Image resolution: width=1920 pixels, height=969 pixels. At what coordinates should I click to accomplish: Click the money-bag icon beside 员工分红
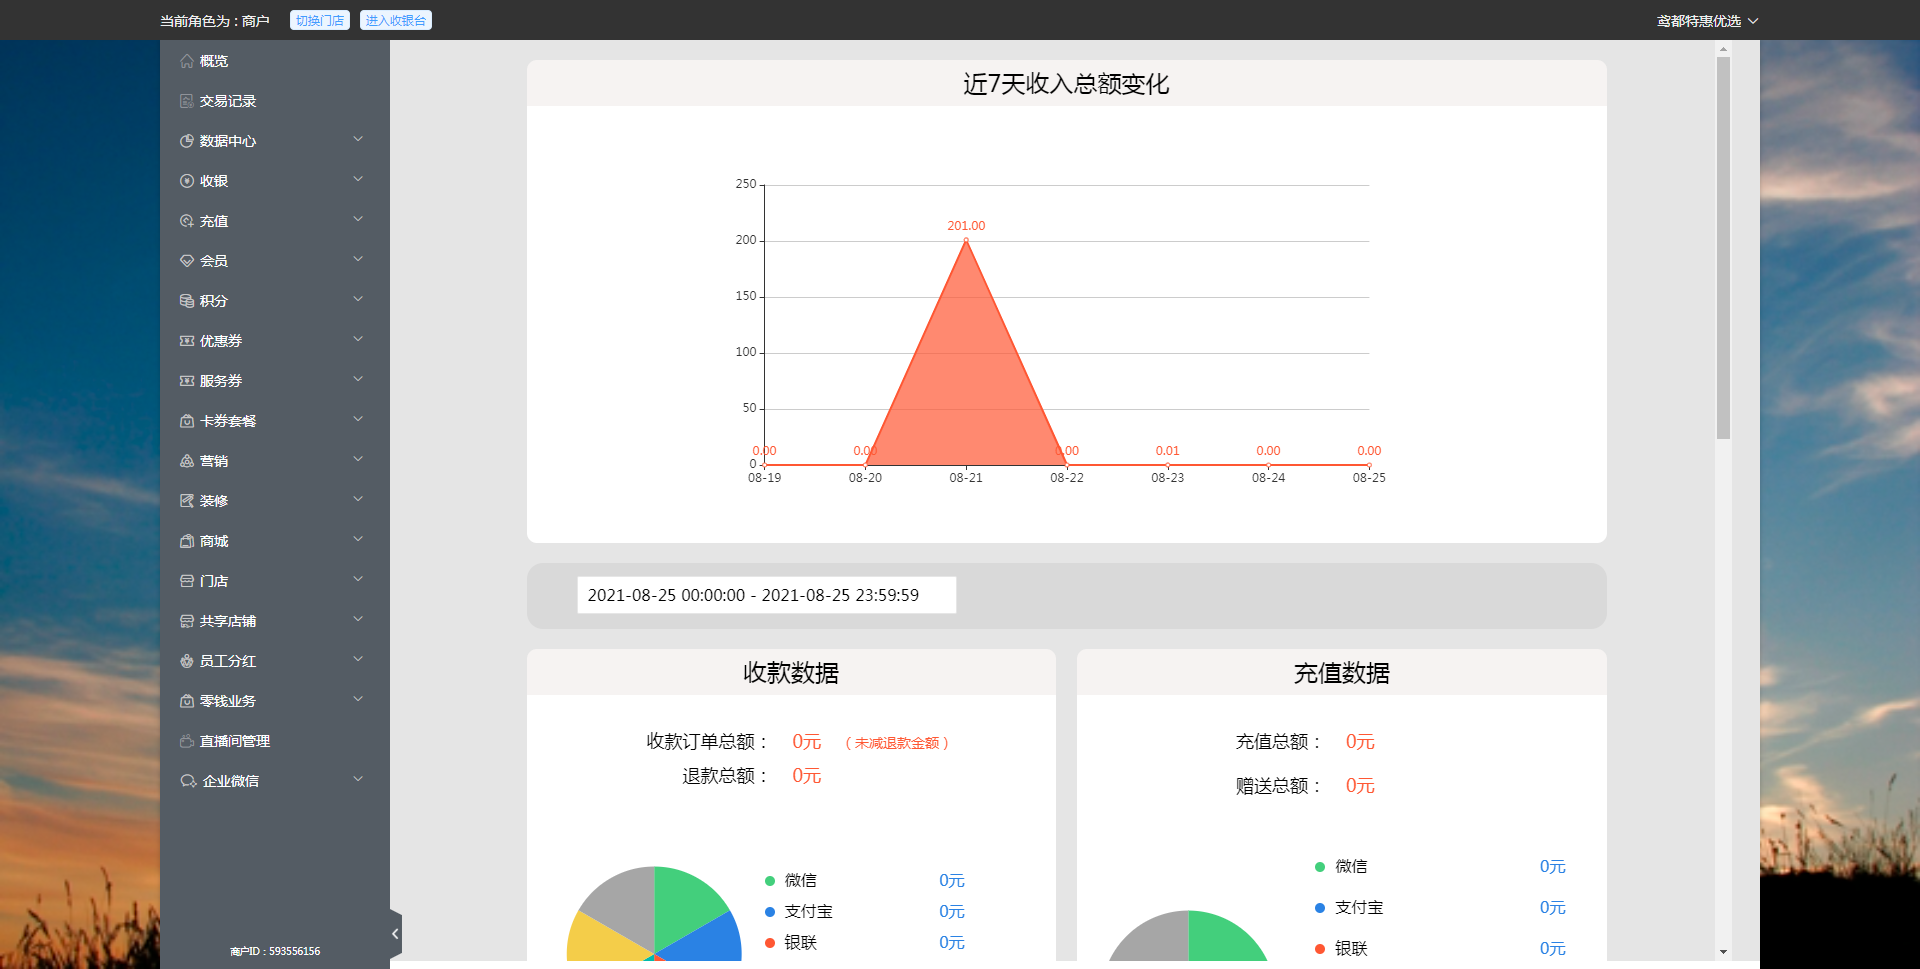[187, 661]
